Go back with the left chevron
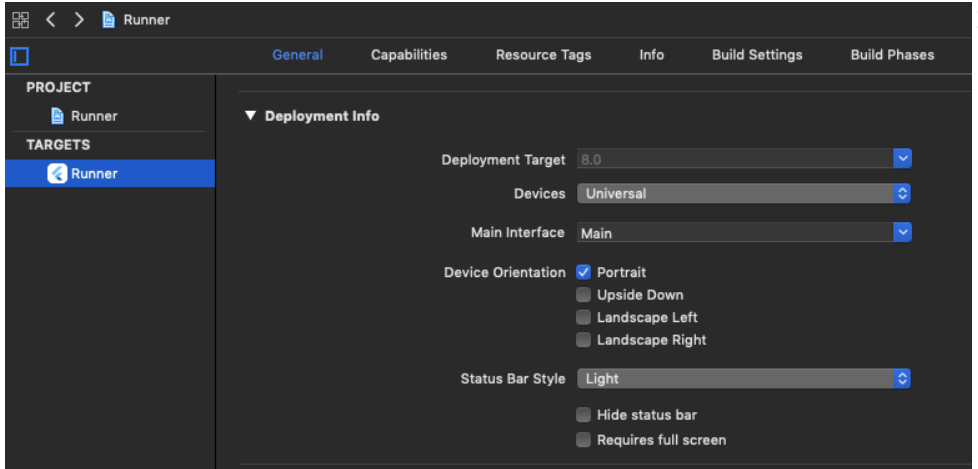The height and width of the screenshot is (469, 978). click(x=49, y=20)
